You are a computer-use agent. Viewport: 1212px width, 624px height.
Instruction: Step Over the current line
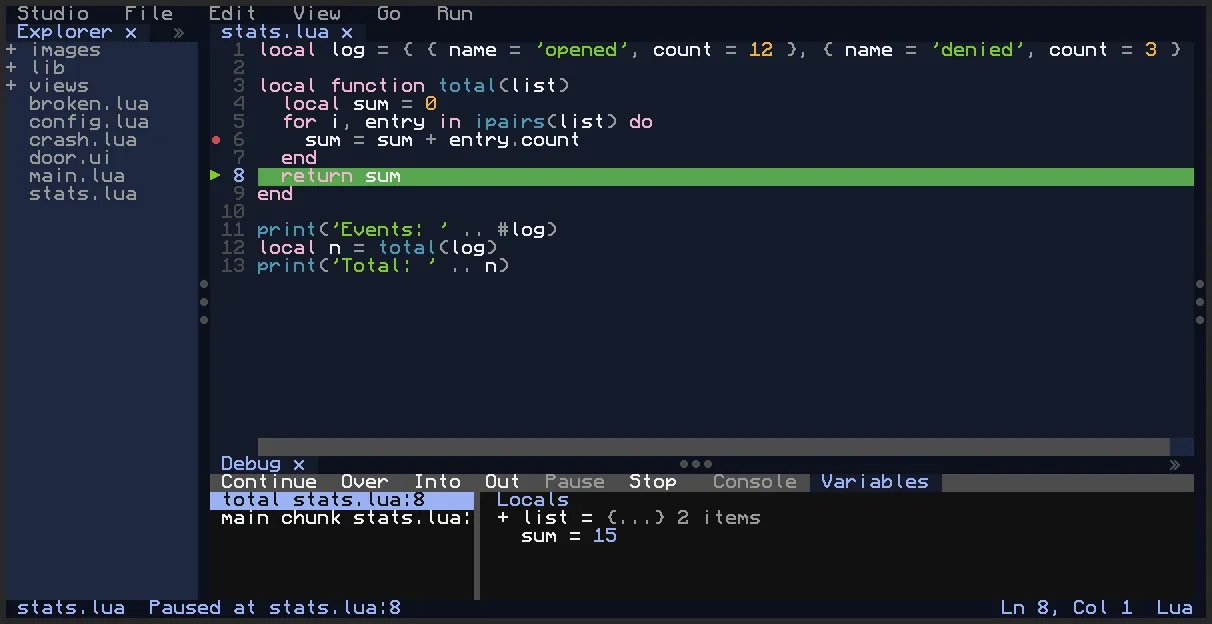click(365, 482)
